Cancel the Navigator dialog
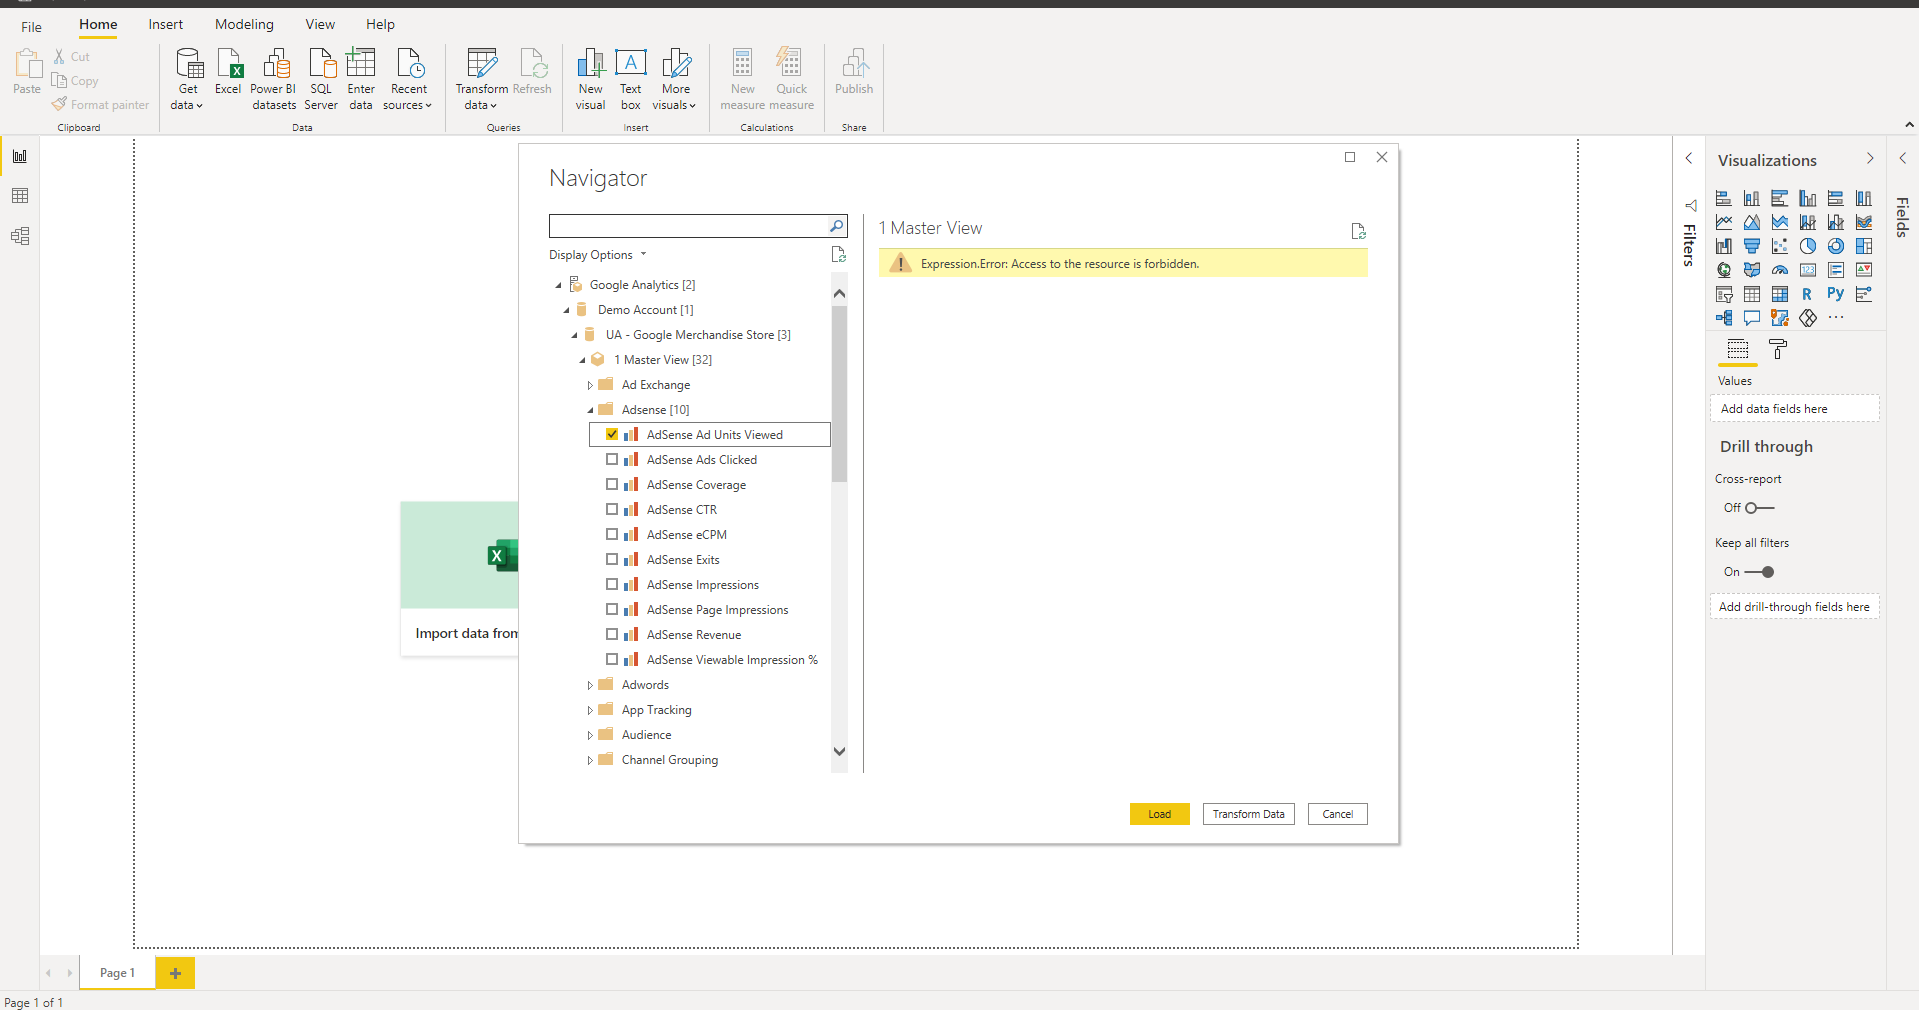 (x=1338, y=814)
